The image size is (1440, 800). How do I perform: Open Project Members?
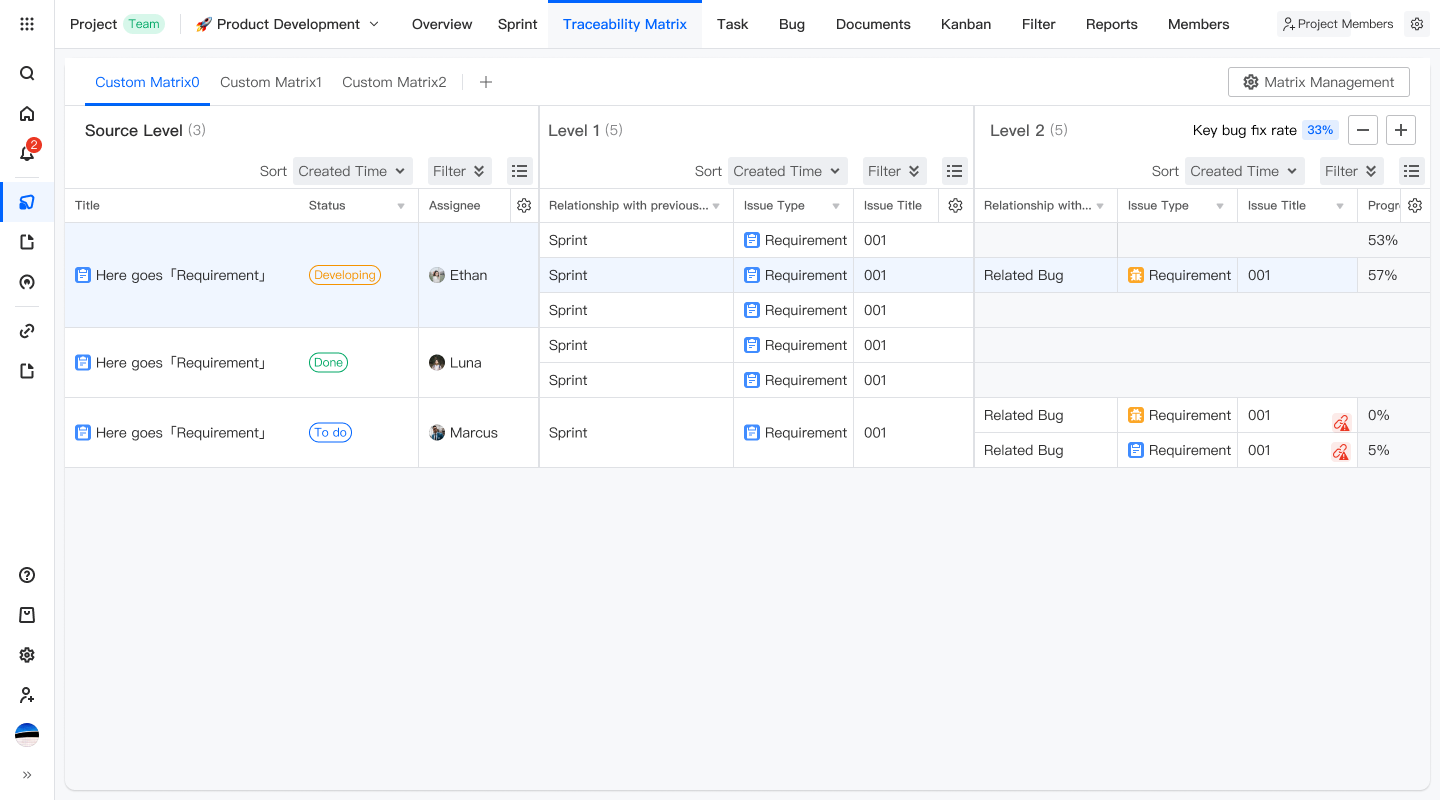coord(1338,24)
